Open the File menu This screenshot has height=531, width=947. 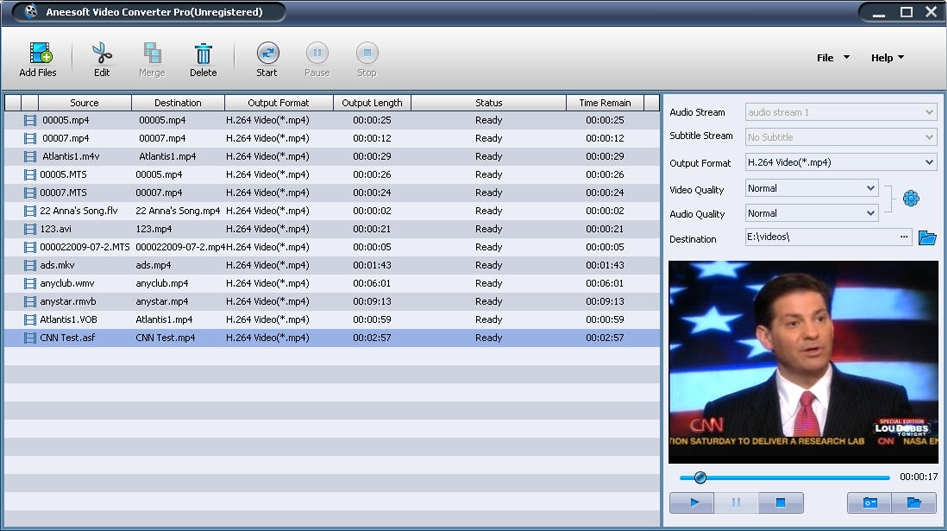pos(832,58)
